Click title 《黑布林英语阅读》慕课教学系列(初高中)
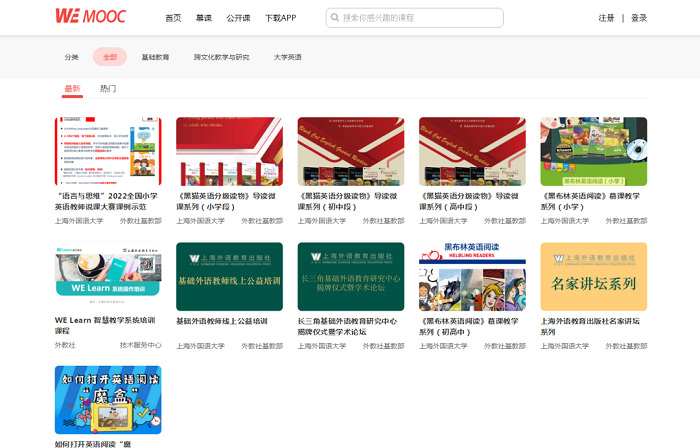This screenshot has width=700, height=448. 469,326
